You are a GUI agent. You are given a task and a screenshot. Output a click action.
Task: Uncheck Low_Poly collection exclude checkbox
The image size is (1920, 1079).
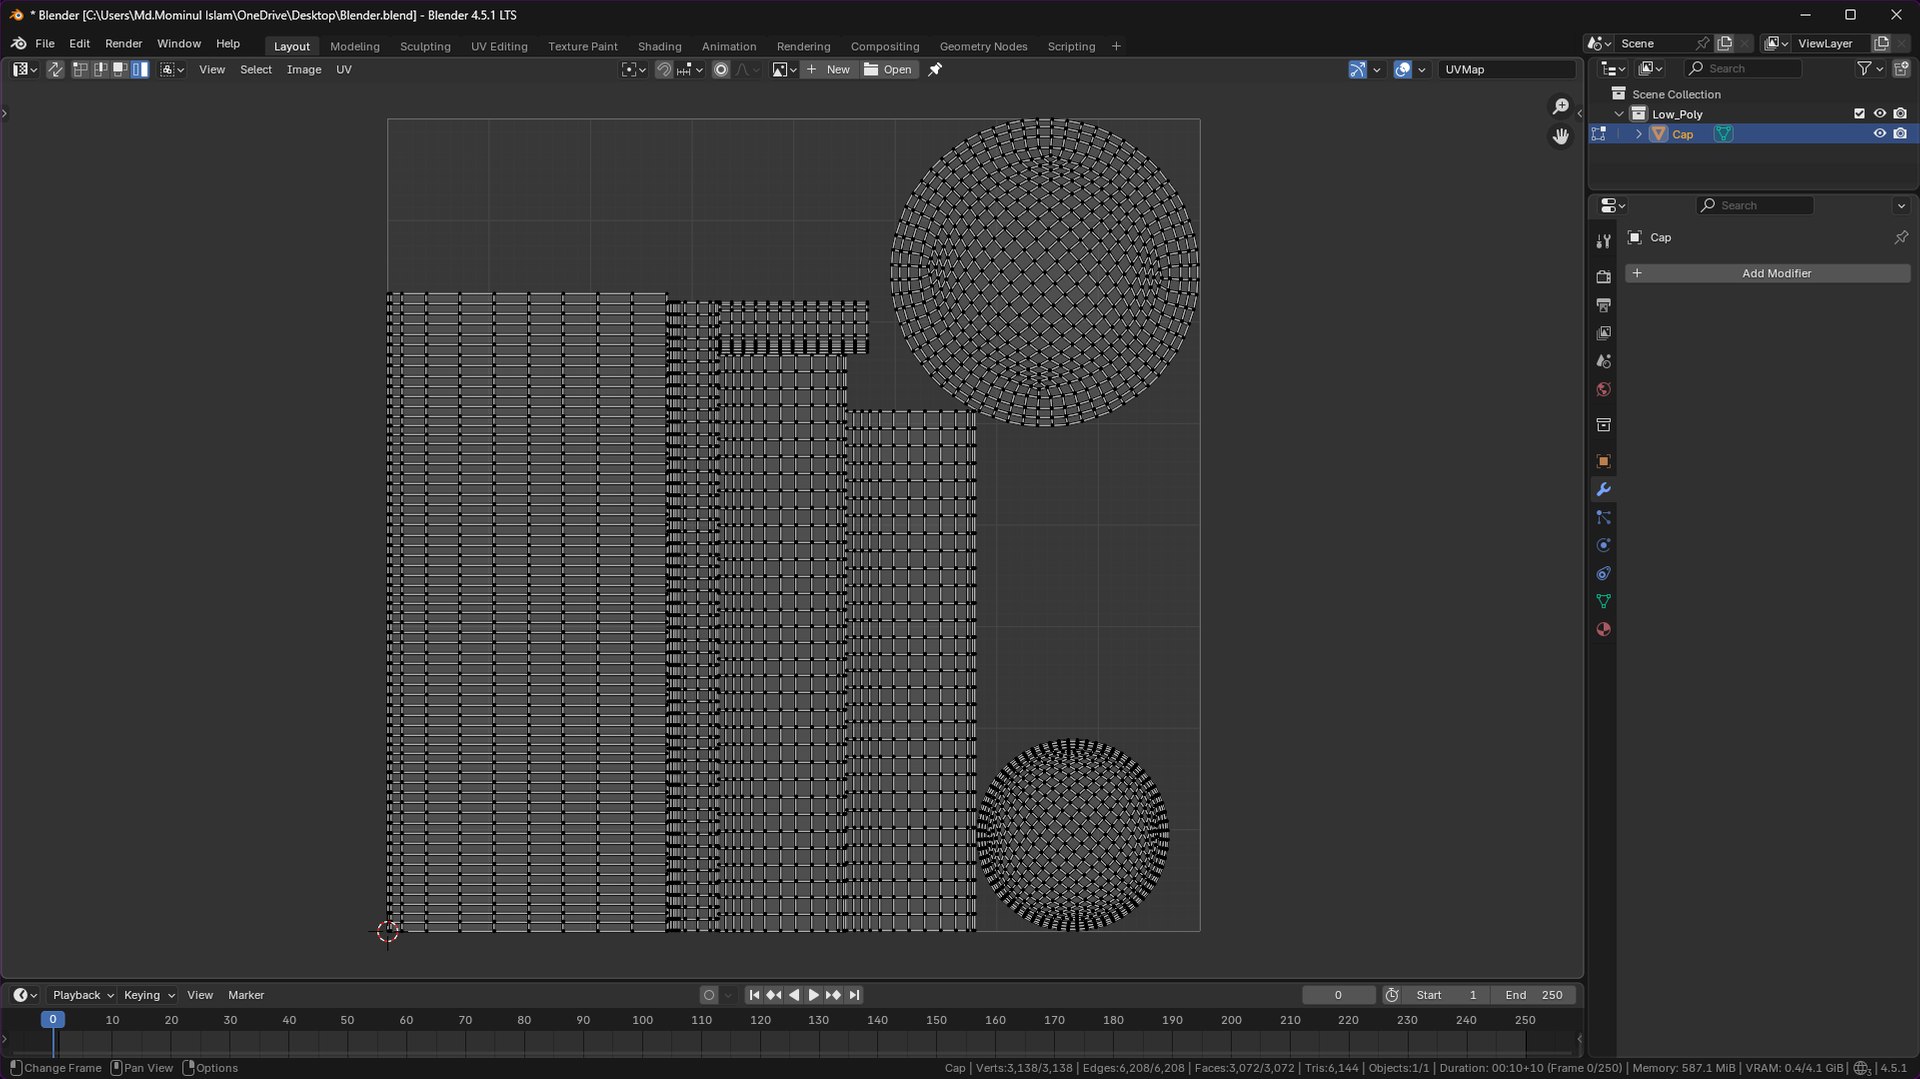pyautogui.click(x=1859, y=114)
